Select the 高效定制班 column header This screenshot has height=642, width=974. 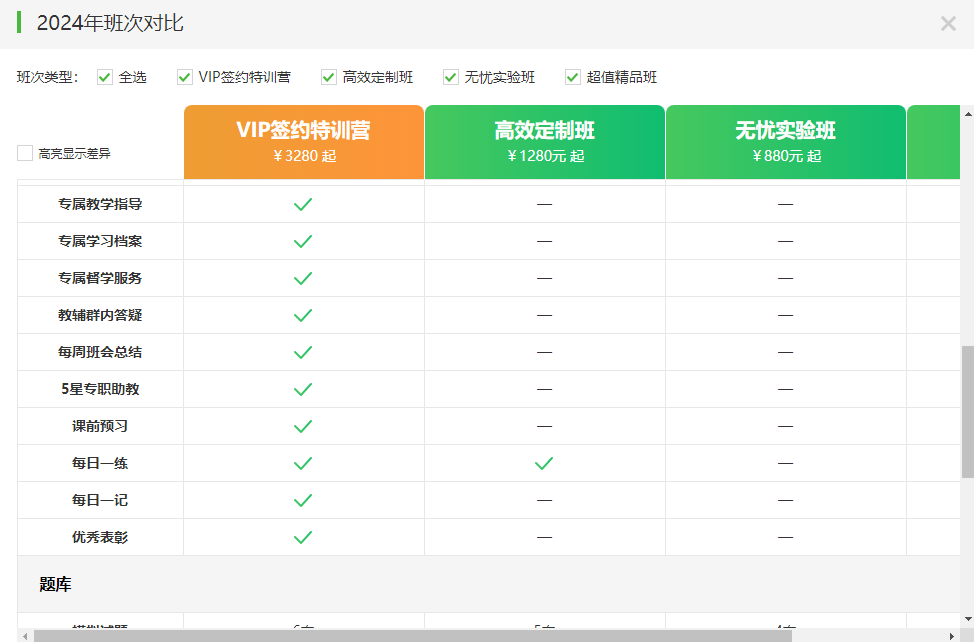coord(544,142)
